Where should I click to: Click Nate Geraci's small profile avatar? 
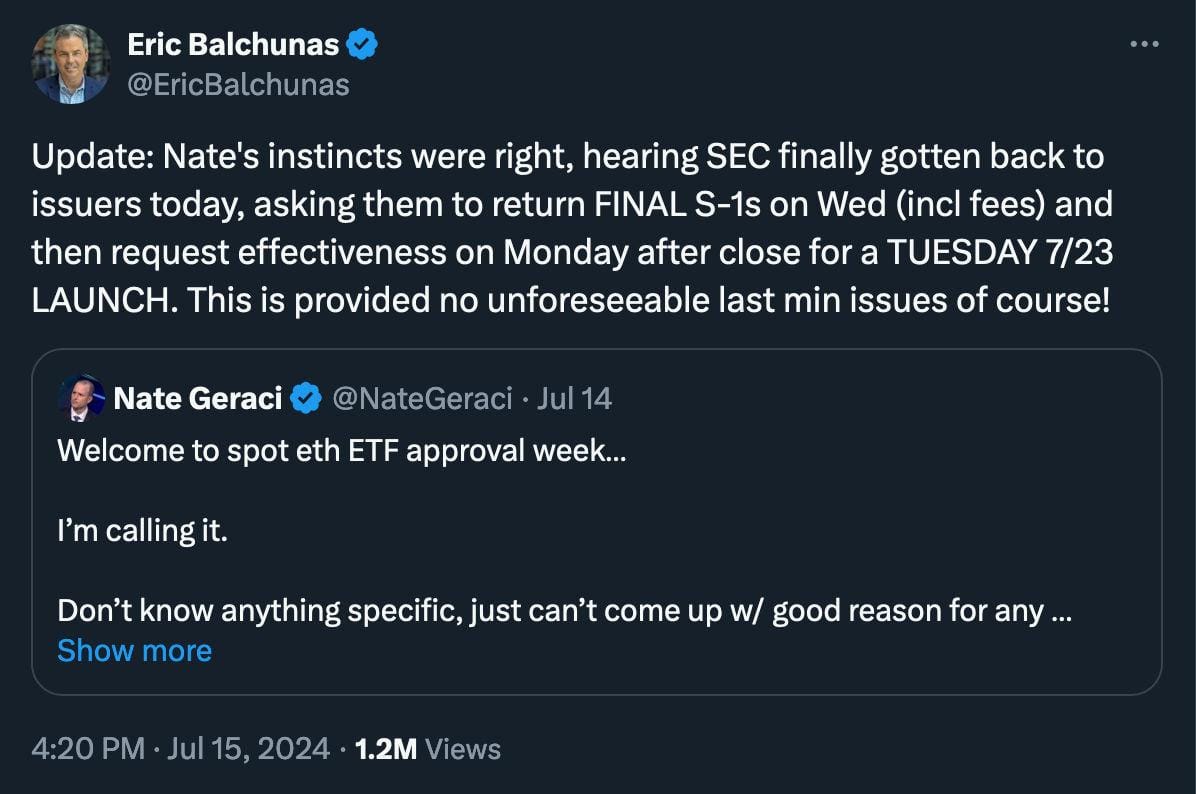point(81,397)
